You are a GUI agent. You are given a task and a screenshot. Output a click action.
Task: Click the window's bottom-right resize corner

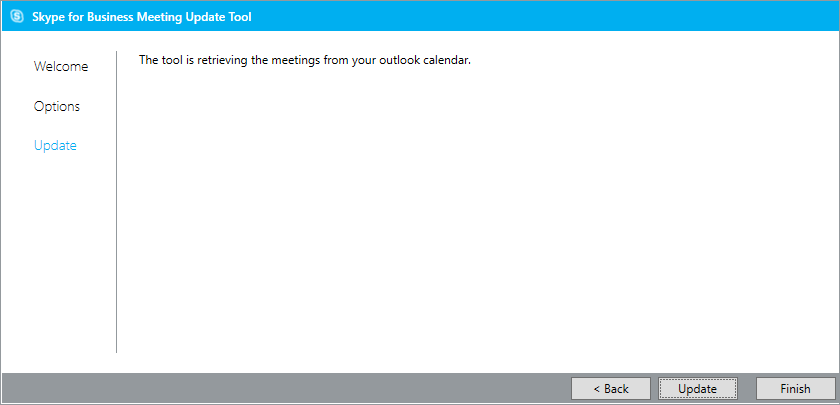tap(837, 402)
